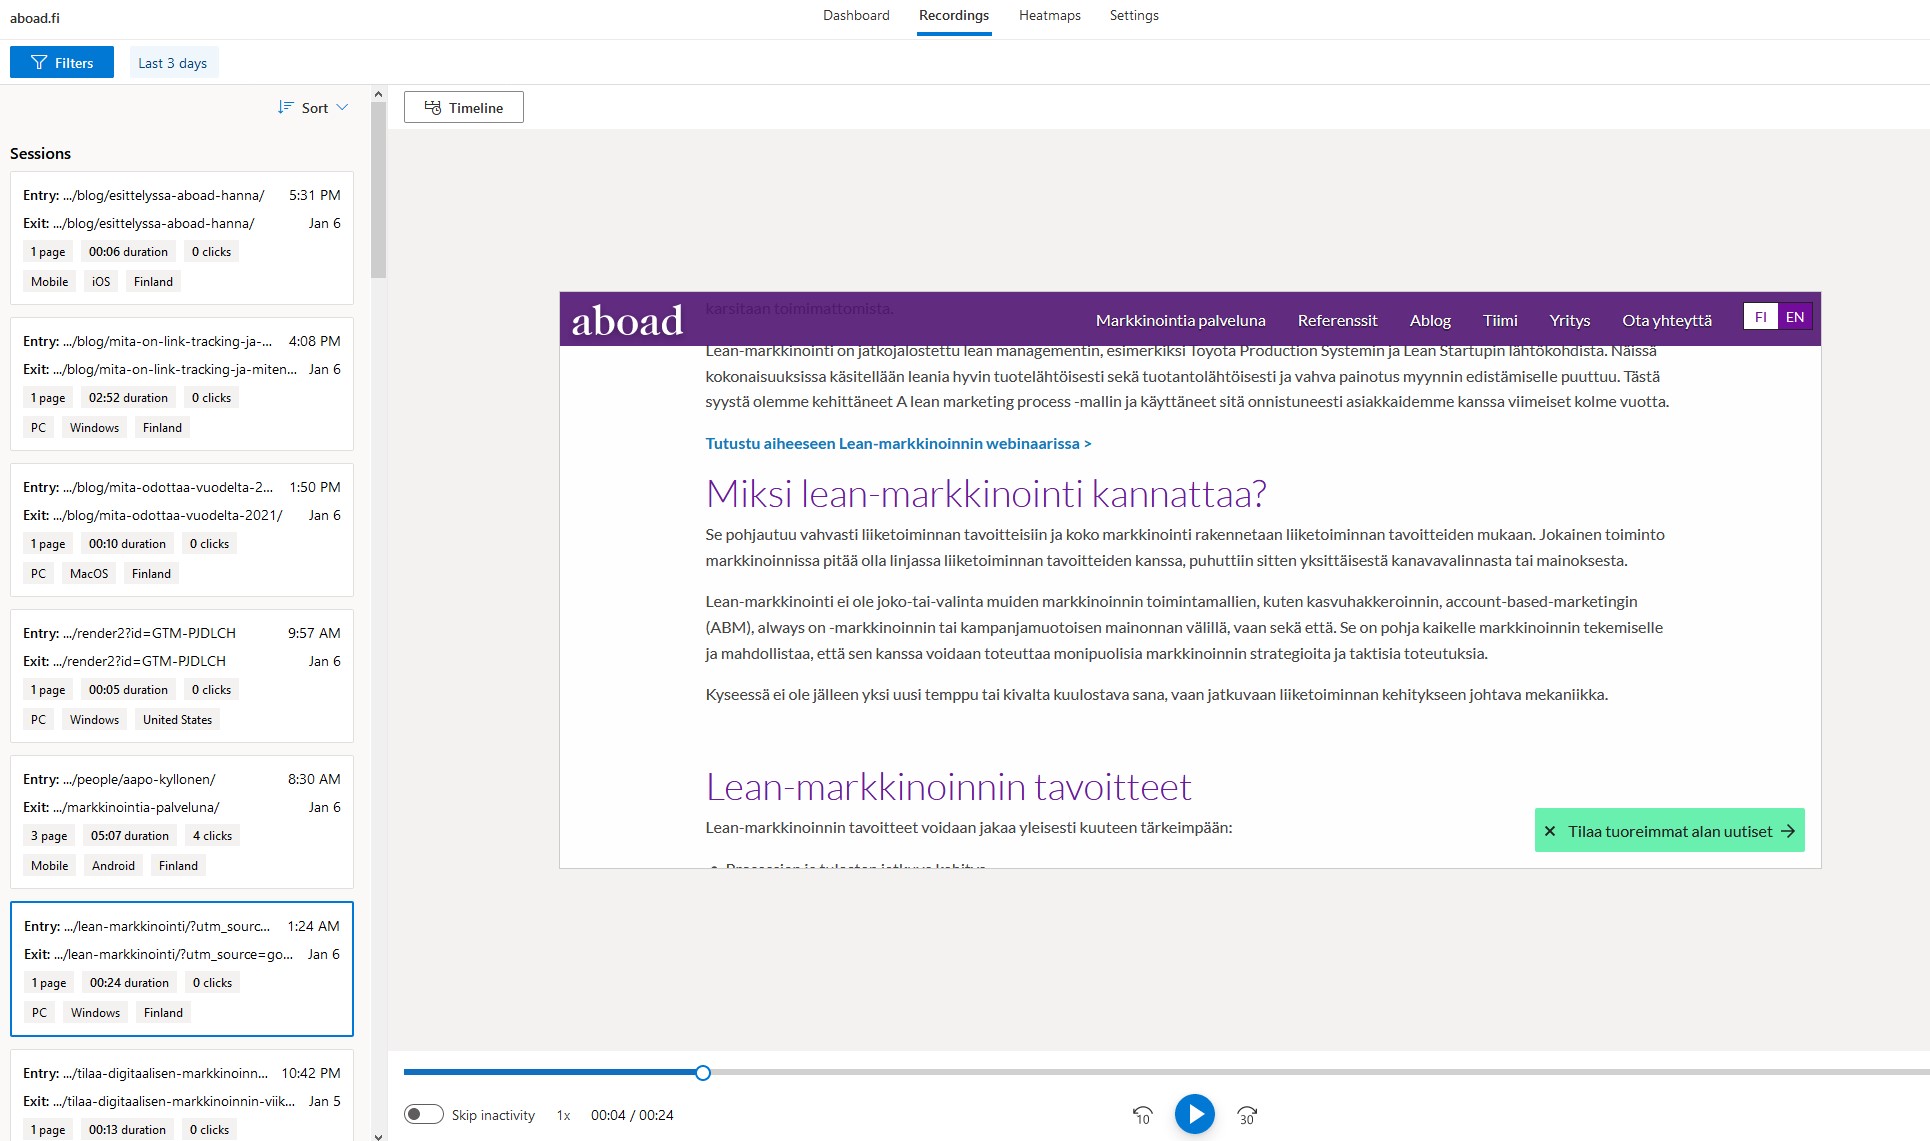
Task: Open the Timeline view
Action: (463, 108)
